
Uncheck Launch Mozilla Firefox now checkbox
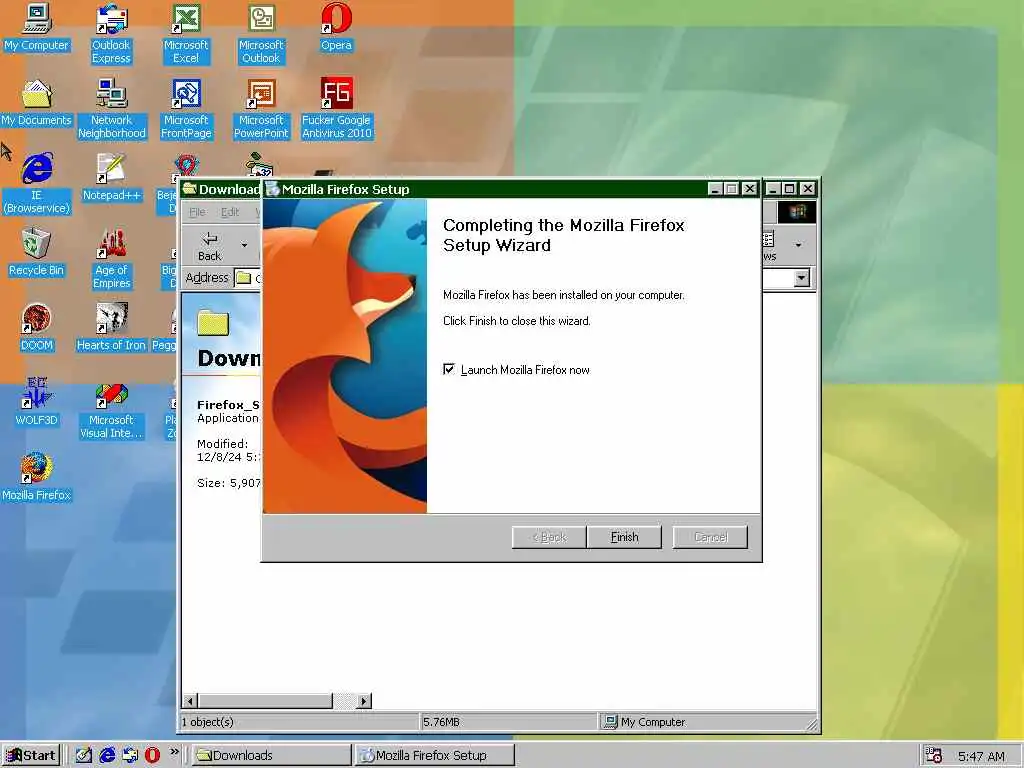[x=449, y=369]
